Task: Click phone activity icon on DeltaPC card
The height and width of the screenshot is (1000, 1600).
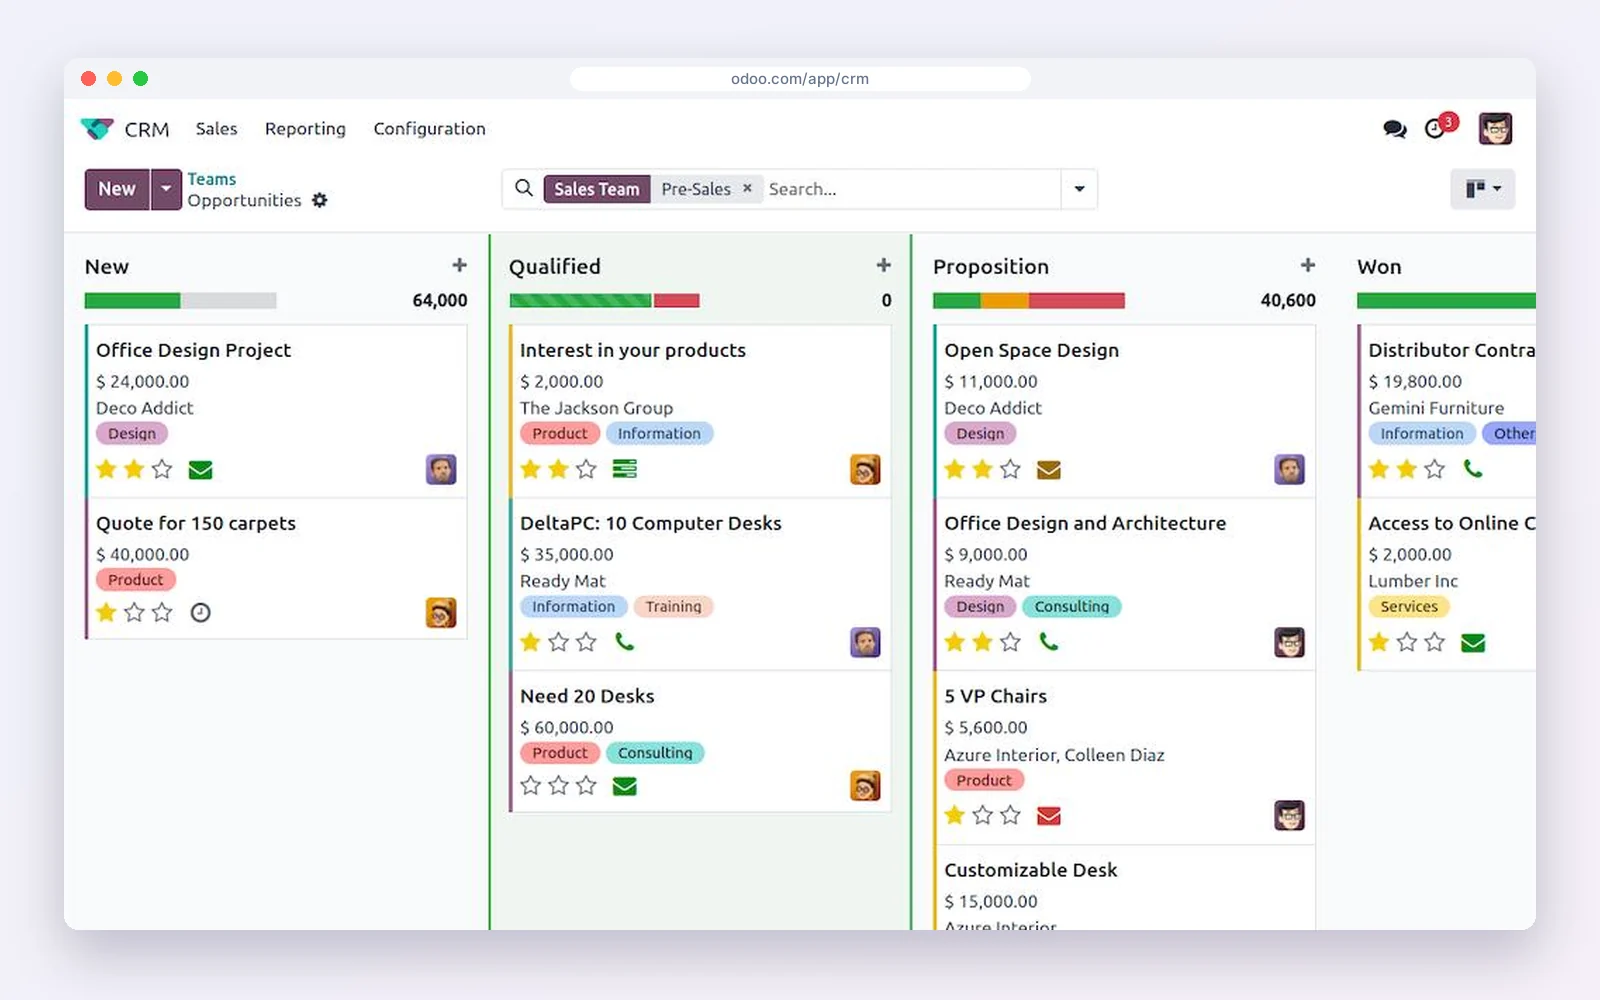Action: coord(624,642)
